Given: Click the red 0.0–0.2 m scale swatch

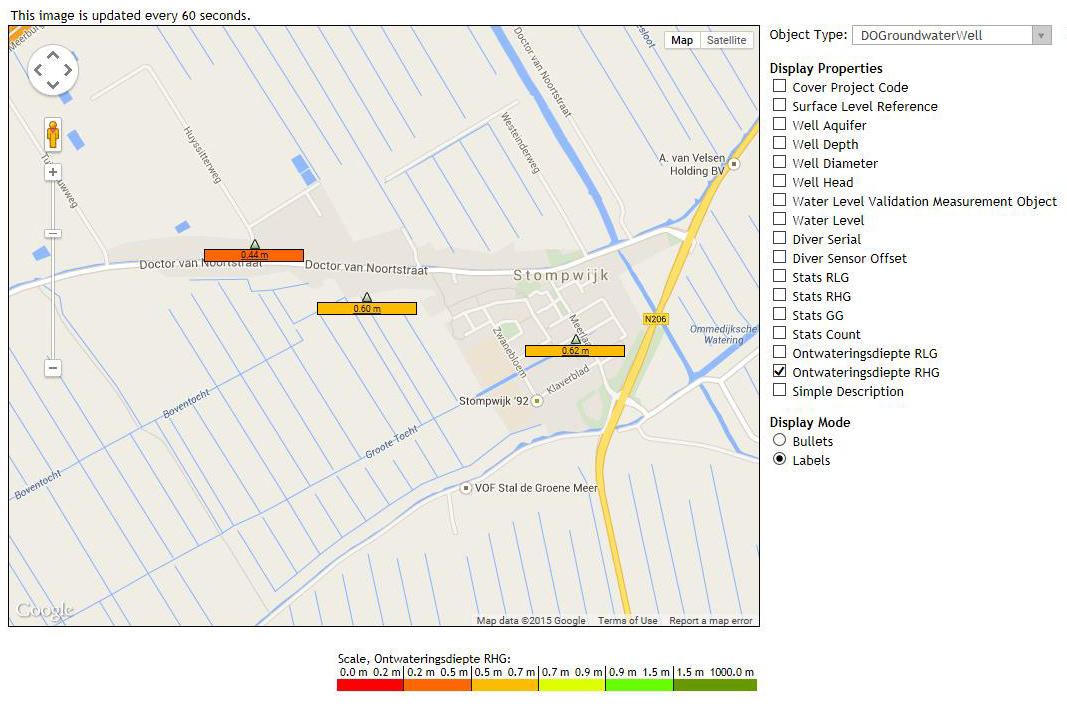Looking at the screenshot, I should (370, 685).
